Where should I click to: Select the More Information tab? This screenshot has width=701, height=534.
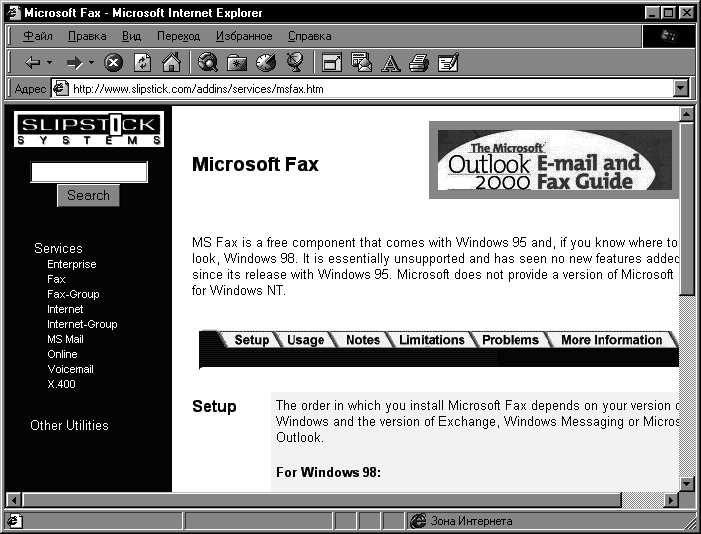pos(611,340)
